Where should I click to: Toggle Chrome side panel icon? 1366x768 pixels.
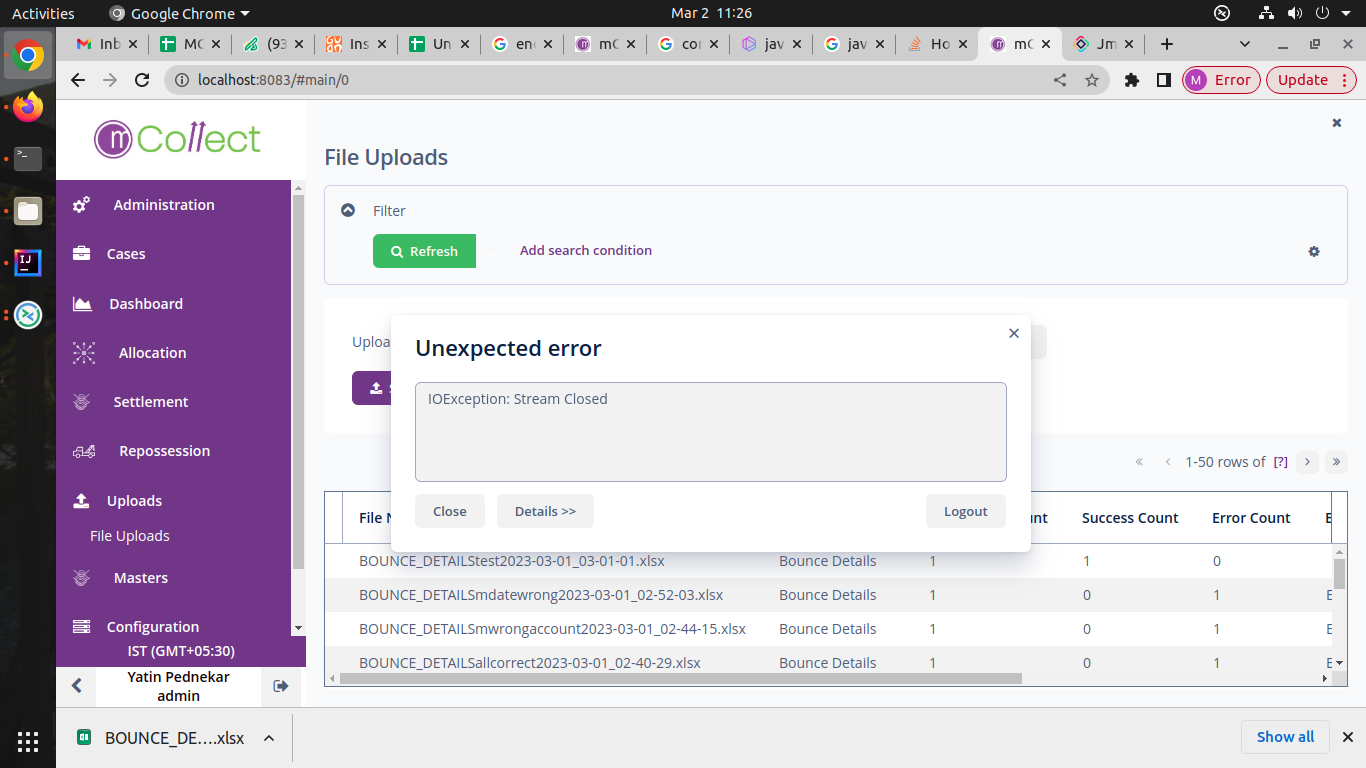(x=1164, y=80)
